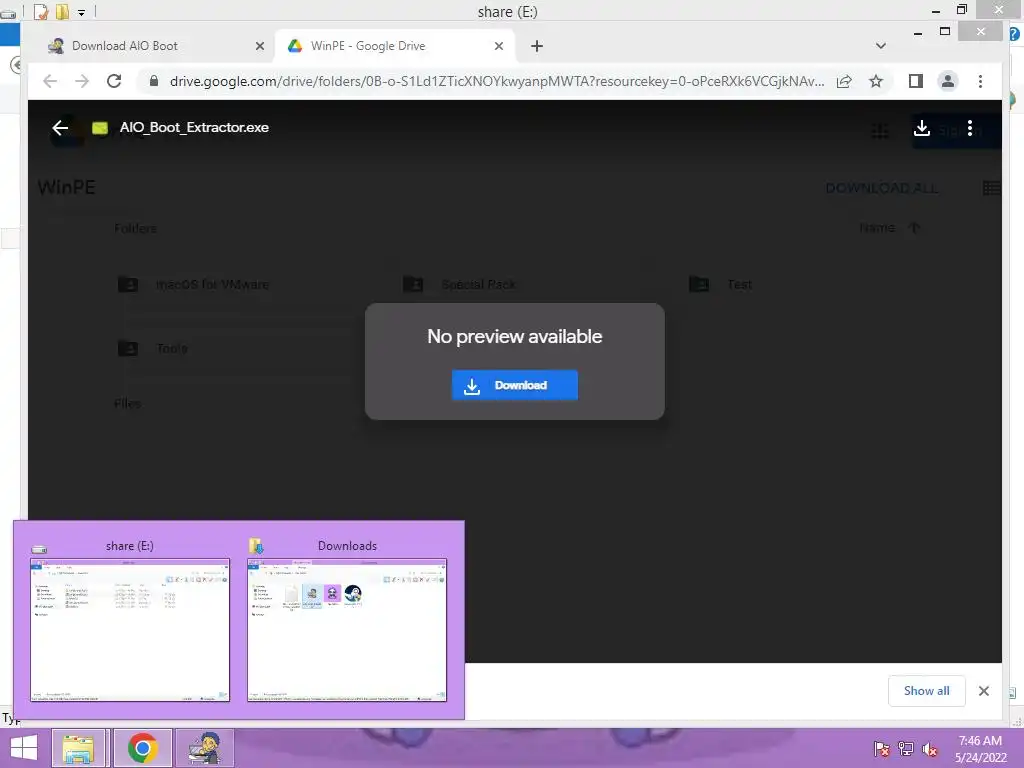Expand the Chrome tab search chevron
This screenshot has width=1024, height=768.
[881, 46]
